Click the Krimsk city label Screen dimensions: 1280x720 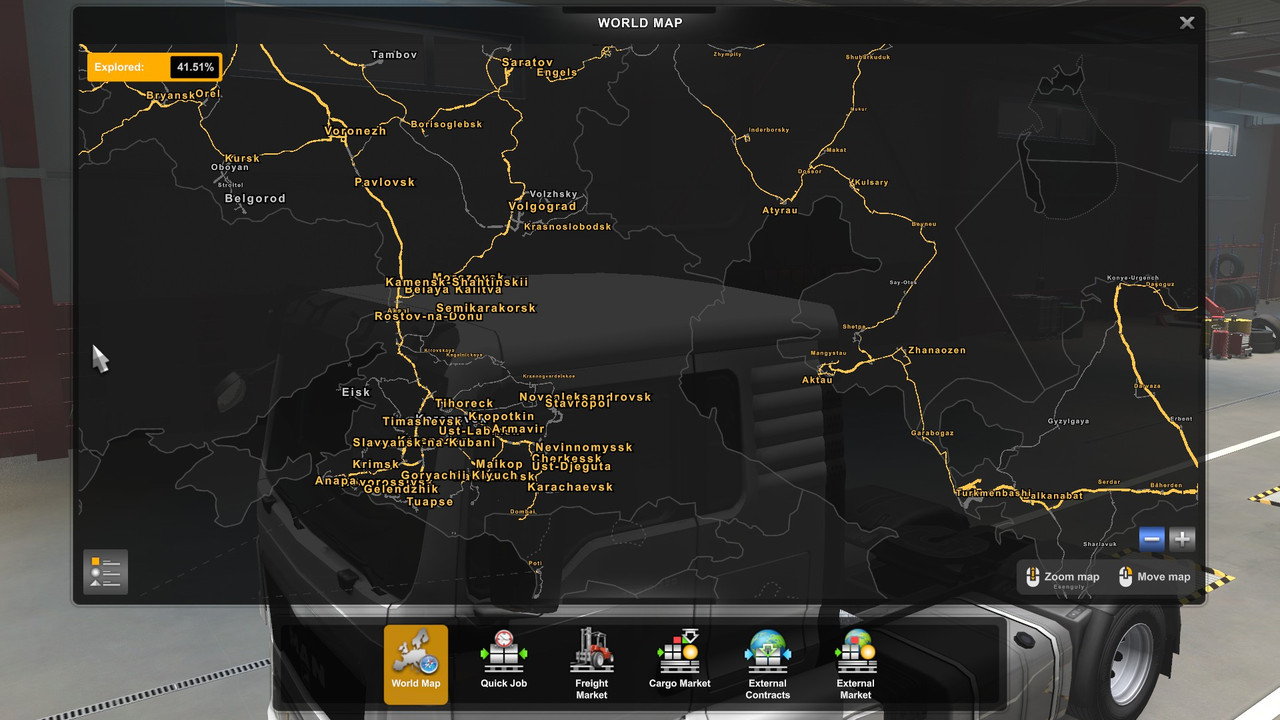click(x=376, y=465)
